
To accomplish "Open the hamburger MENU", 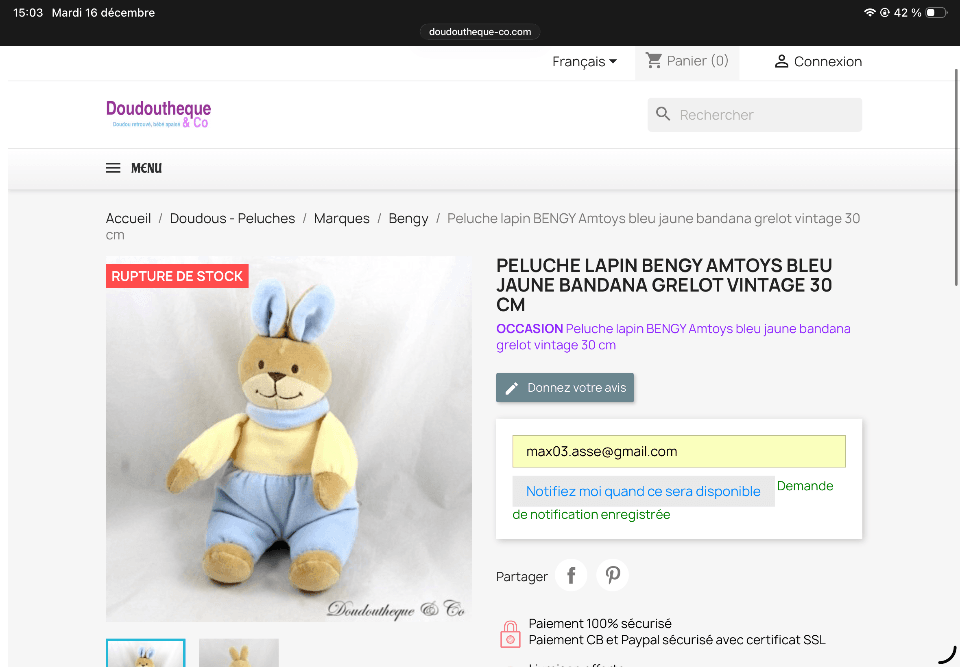I will [x=133, y=168].
